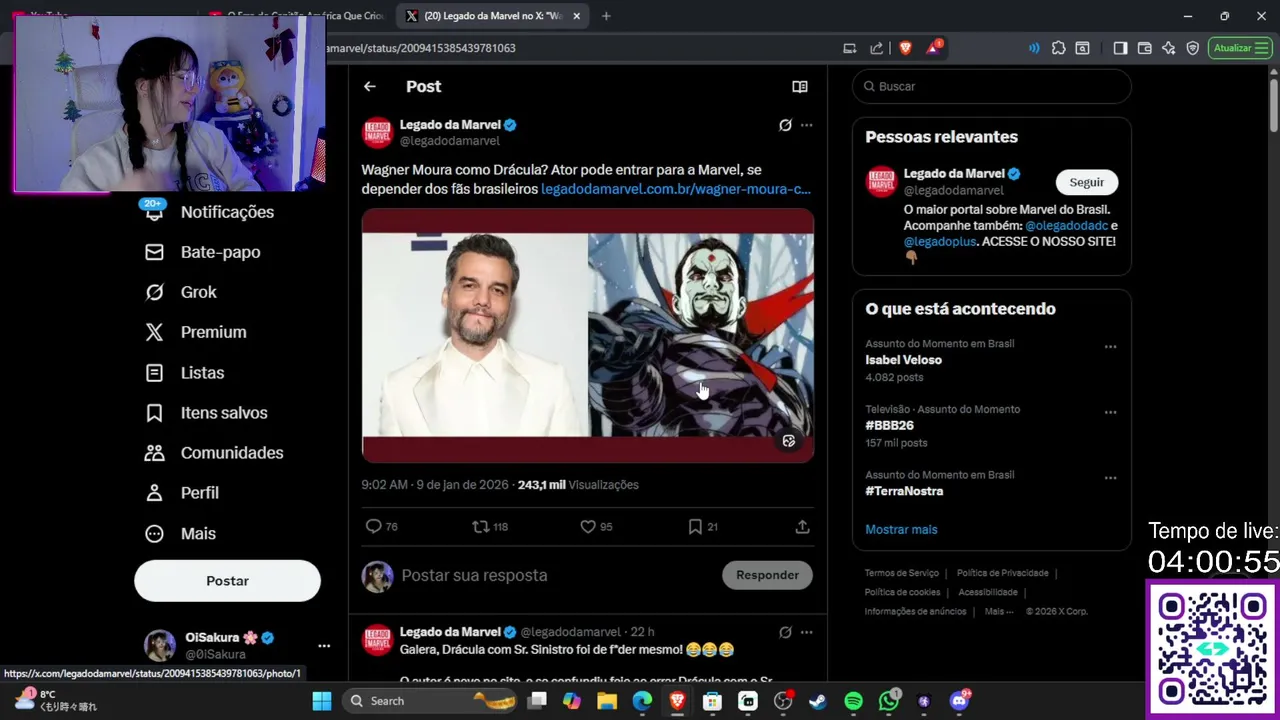This screenshot has width=1280, height=720.
Task: Open reader view icon beside Post header
Action: (800, 87)
